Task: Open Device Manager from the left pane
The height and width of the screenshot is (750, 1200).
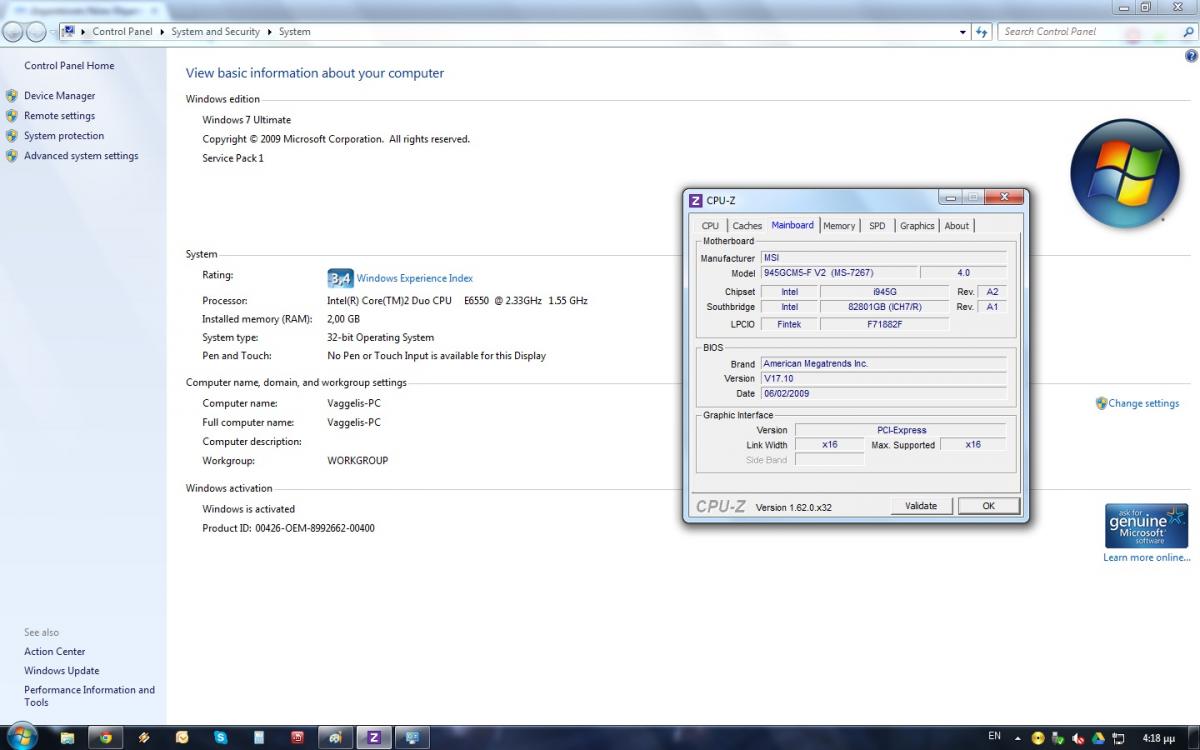Action: pyautogui.click(x=60, y=96)
